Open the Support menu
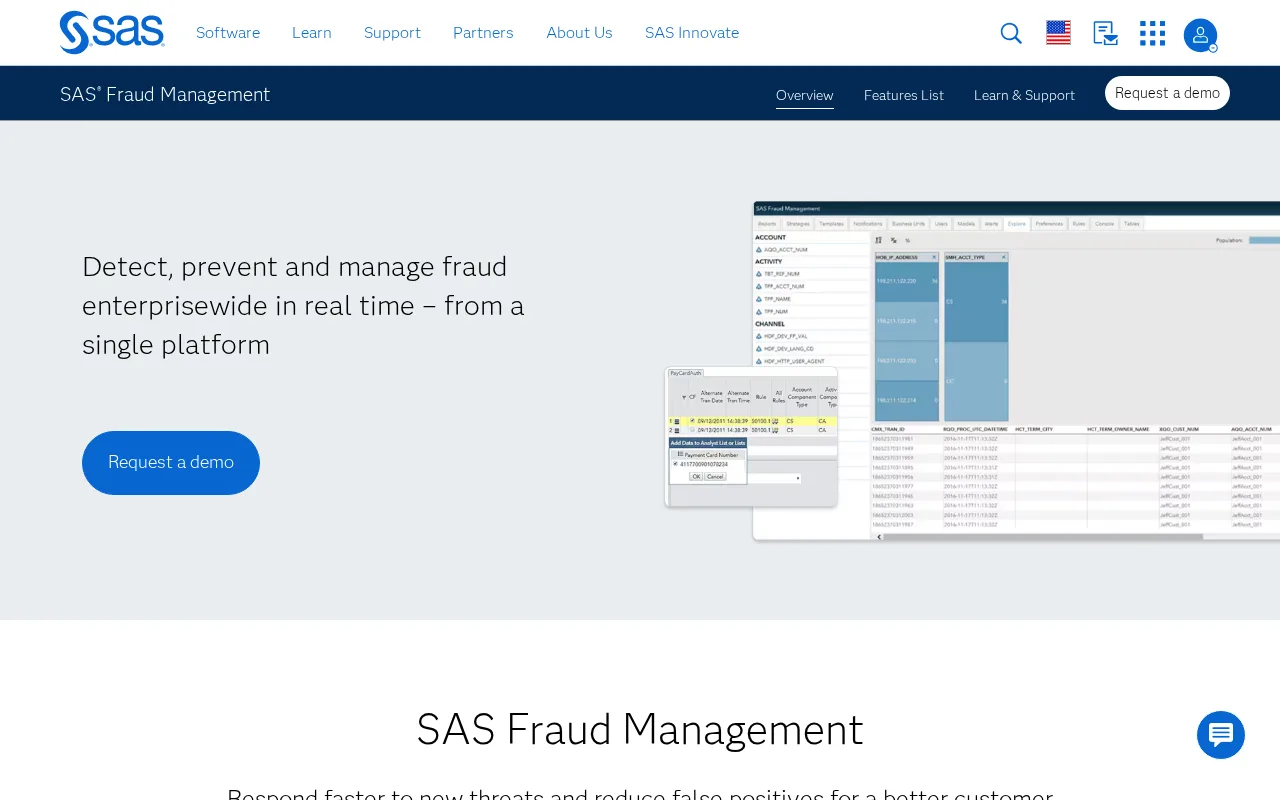 392,33
